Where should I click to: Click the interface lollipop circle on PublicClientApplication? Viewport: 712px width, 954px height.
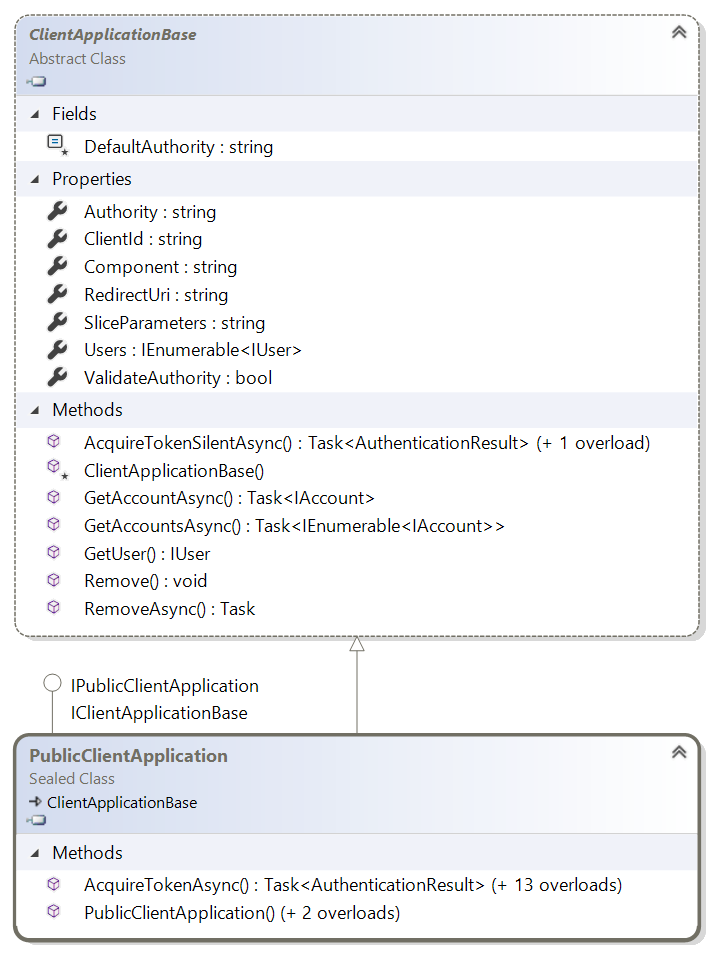tap(52, 683)
